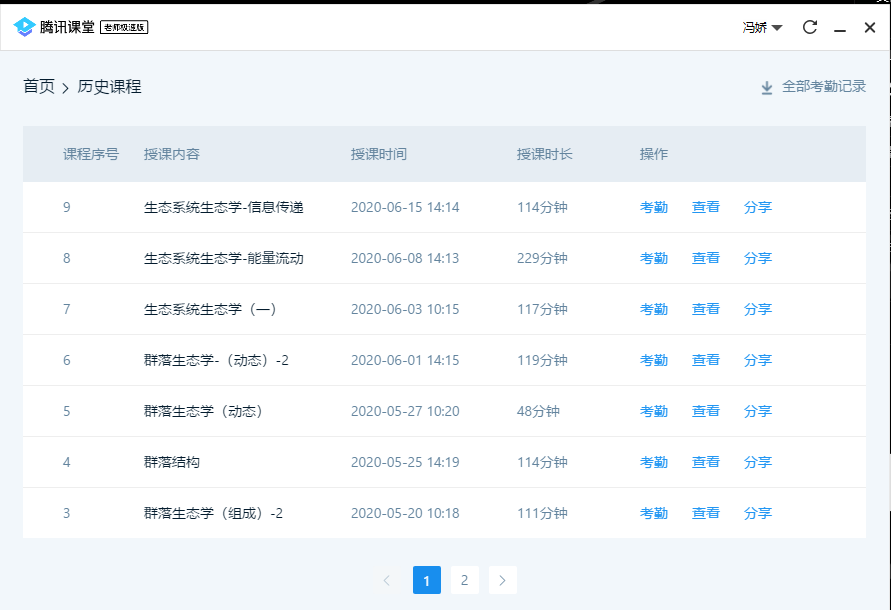This screenshot has width=891, height=610.
Task: Share course 4 群落结构
Action: coord(757,462)
